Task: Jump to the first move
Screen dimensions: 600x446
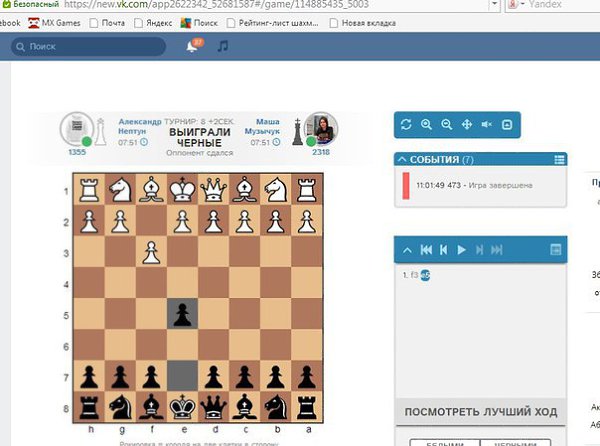Action: [426, 249]
